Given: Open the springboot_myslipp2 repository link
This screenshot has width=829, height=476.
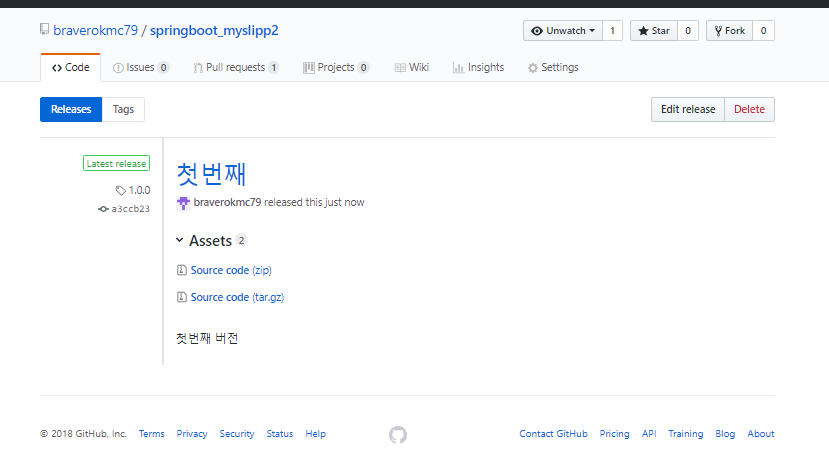Looking at the screenshot, I should 214,31.
